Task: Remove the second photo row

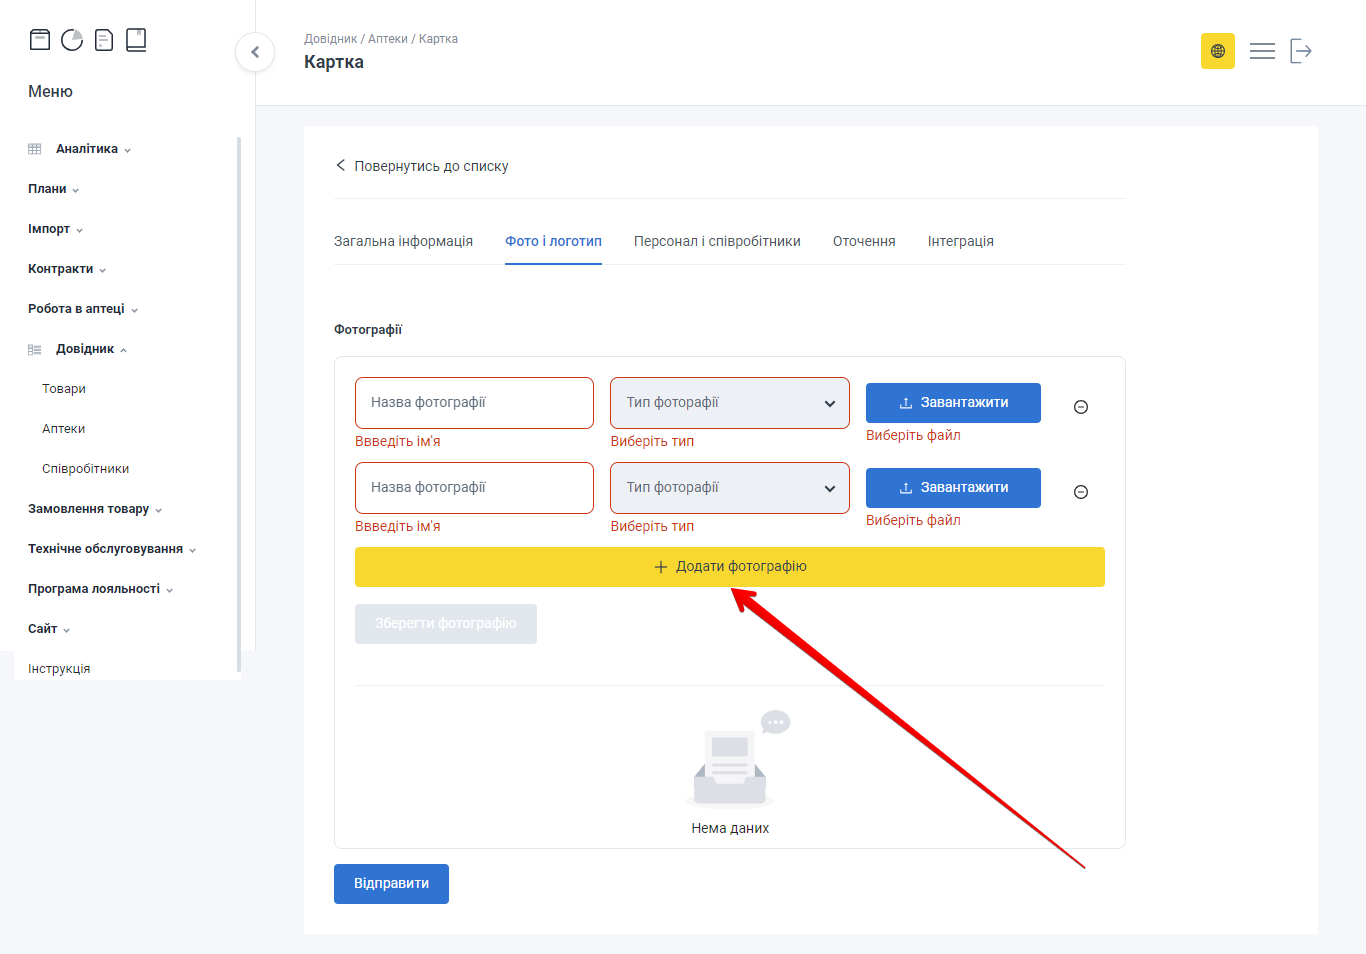Action: point(1080,492)
